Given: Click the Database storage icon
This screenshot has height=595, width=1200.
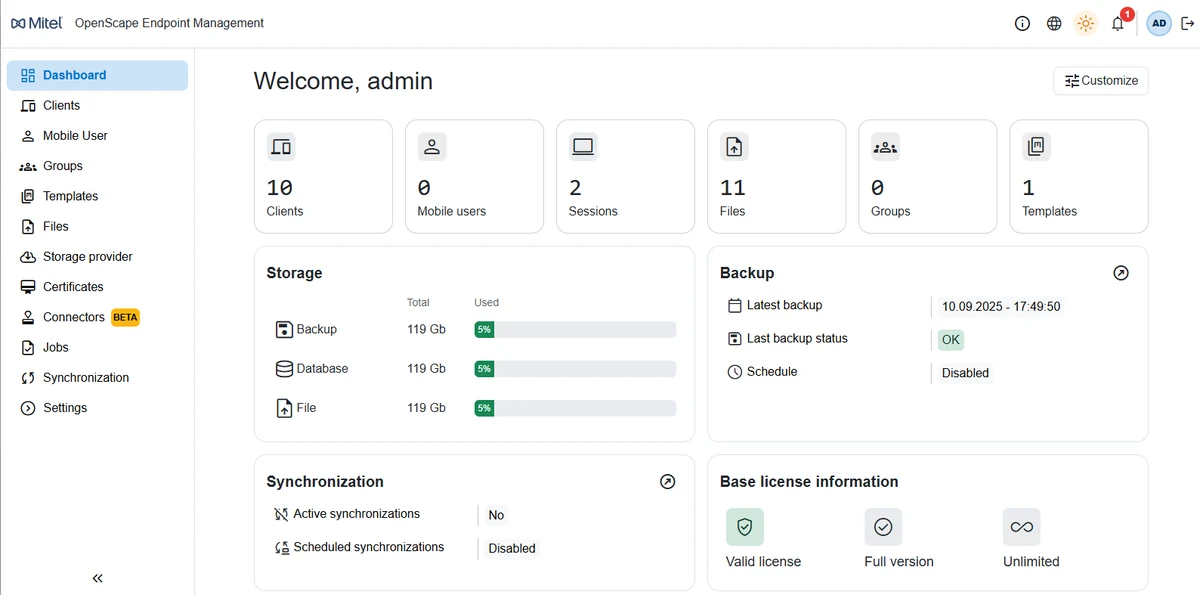Looking at the screenshot, I should (x=284, y=369).
